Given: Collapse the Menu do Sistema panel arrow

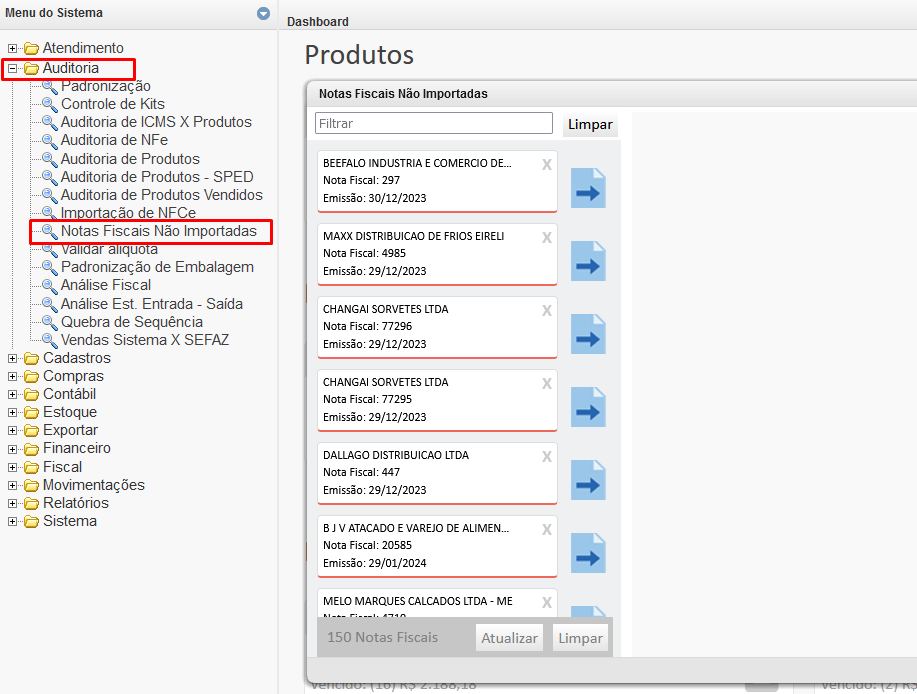Looking at the screenshot, I should click(x=263, y=14).
